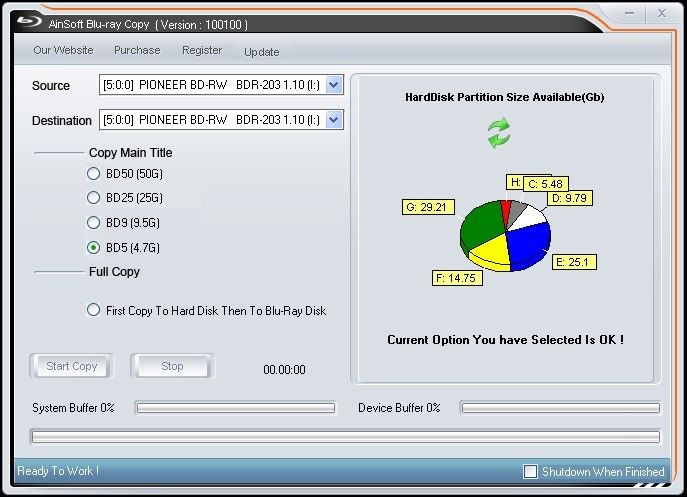Open the Destination drive dropdown arrow

click(x=334, y=120)
